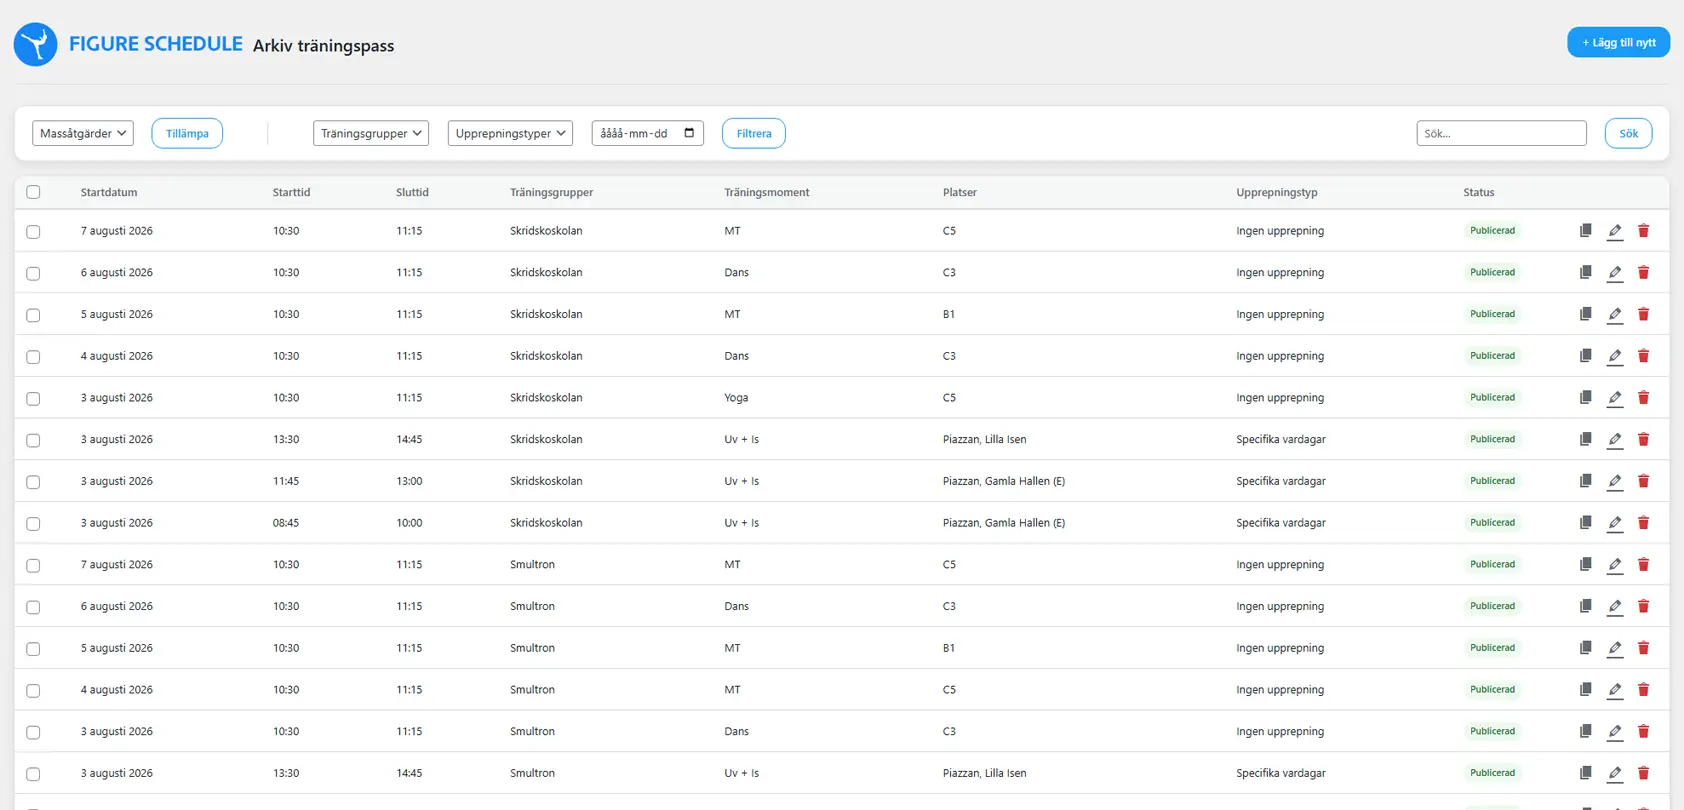
Task: Check the Smultron 4 augusti MT row
Action: pyautogui.click(x=33, y=691)
